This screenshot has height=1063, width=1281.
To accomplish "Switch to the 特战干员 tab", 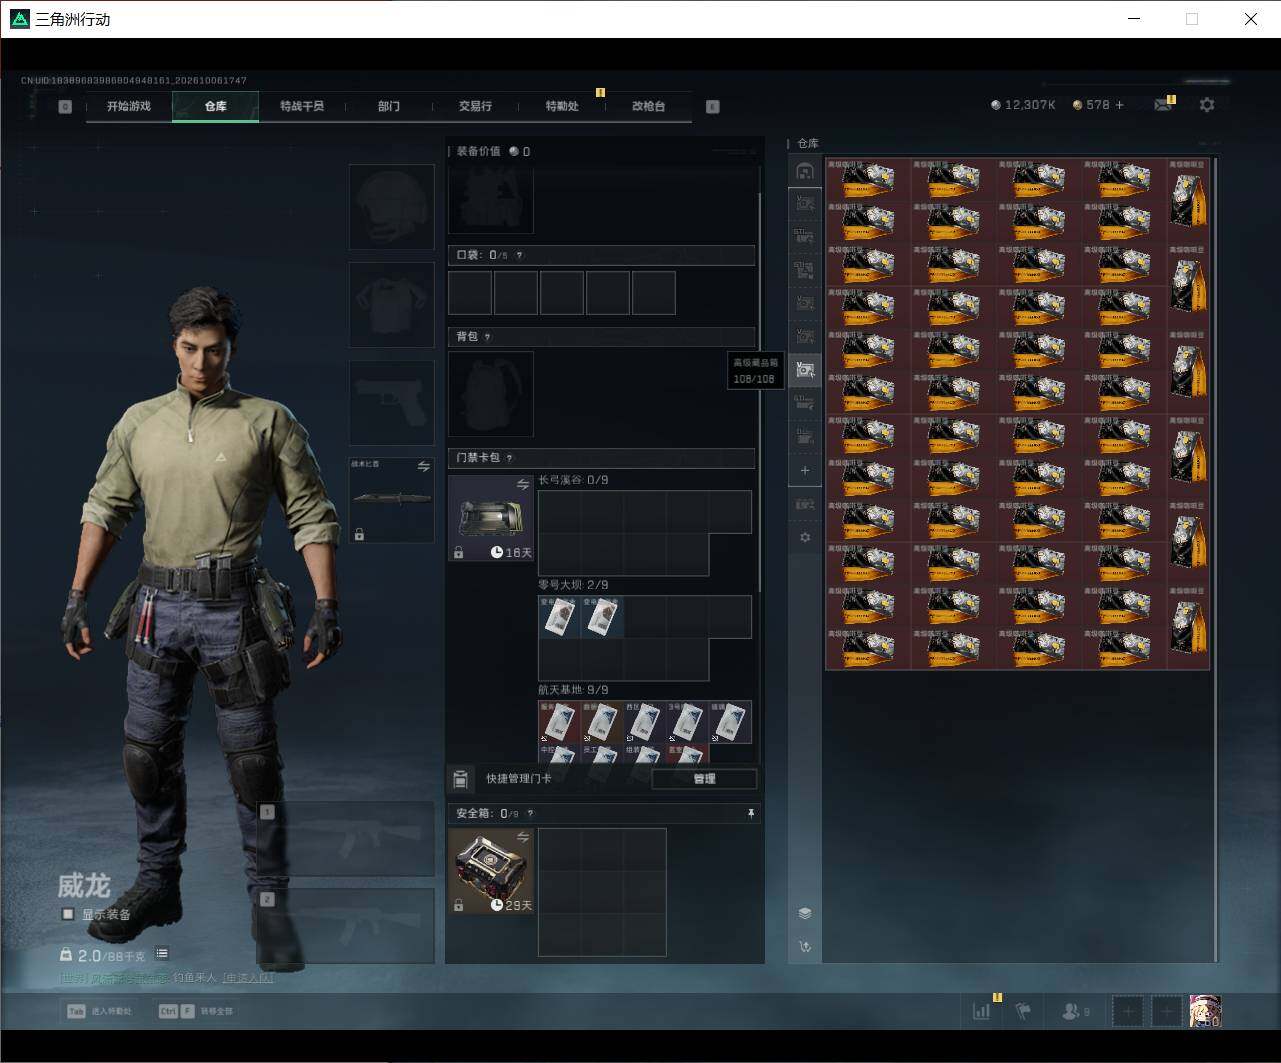I will (302, 106).
